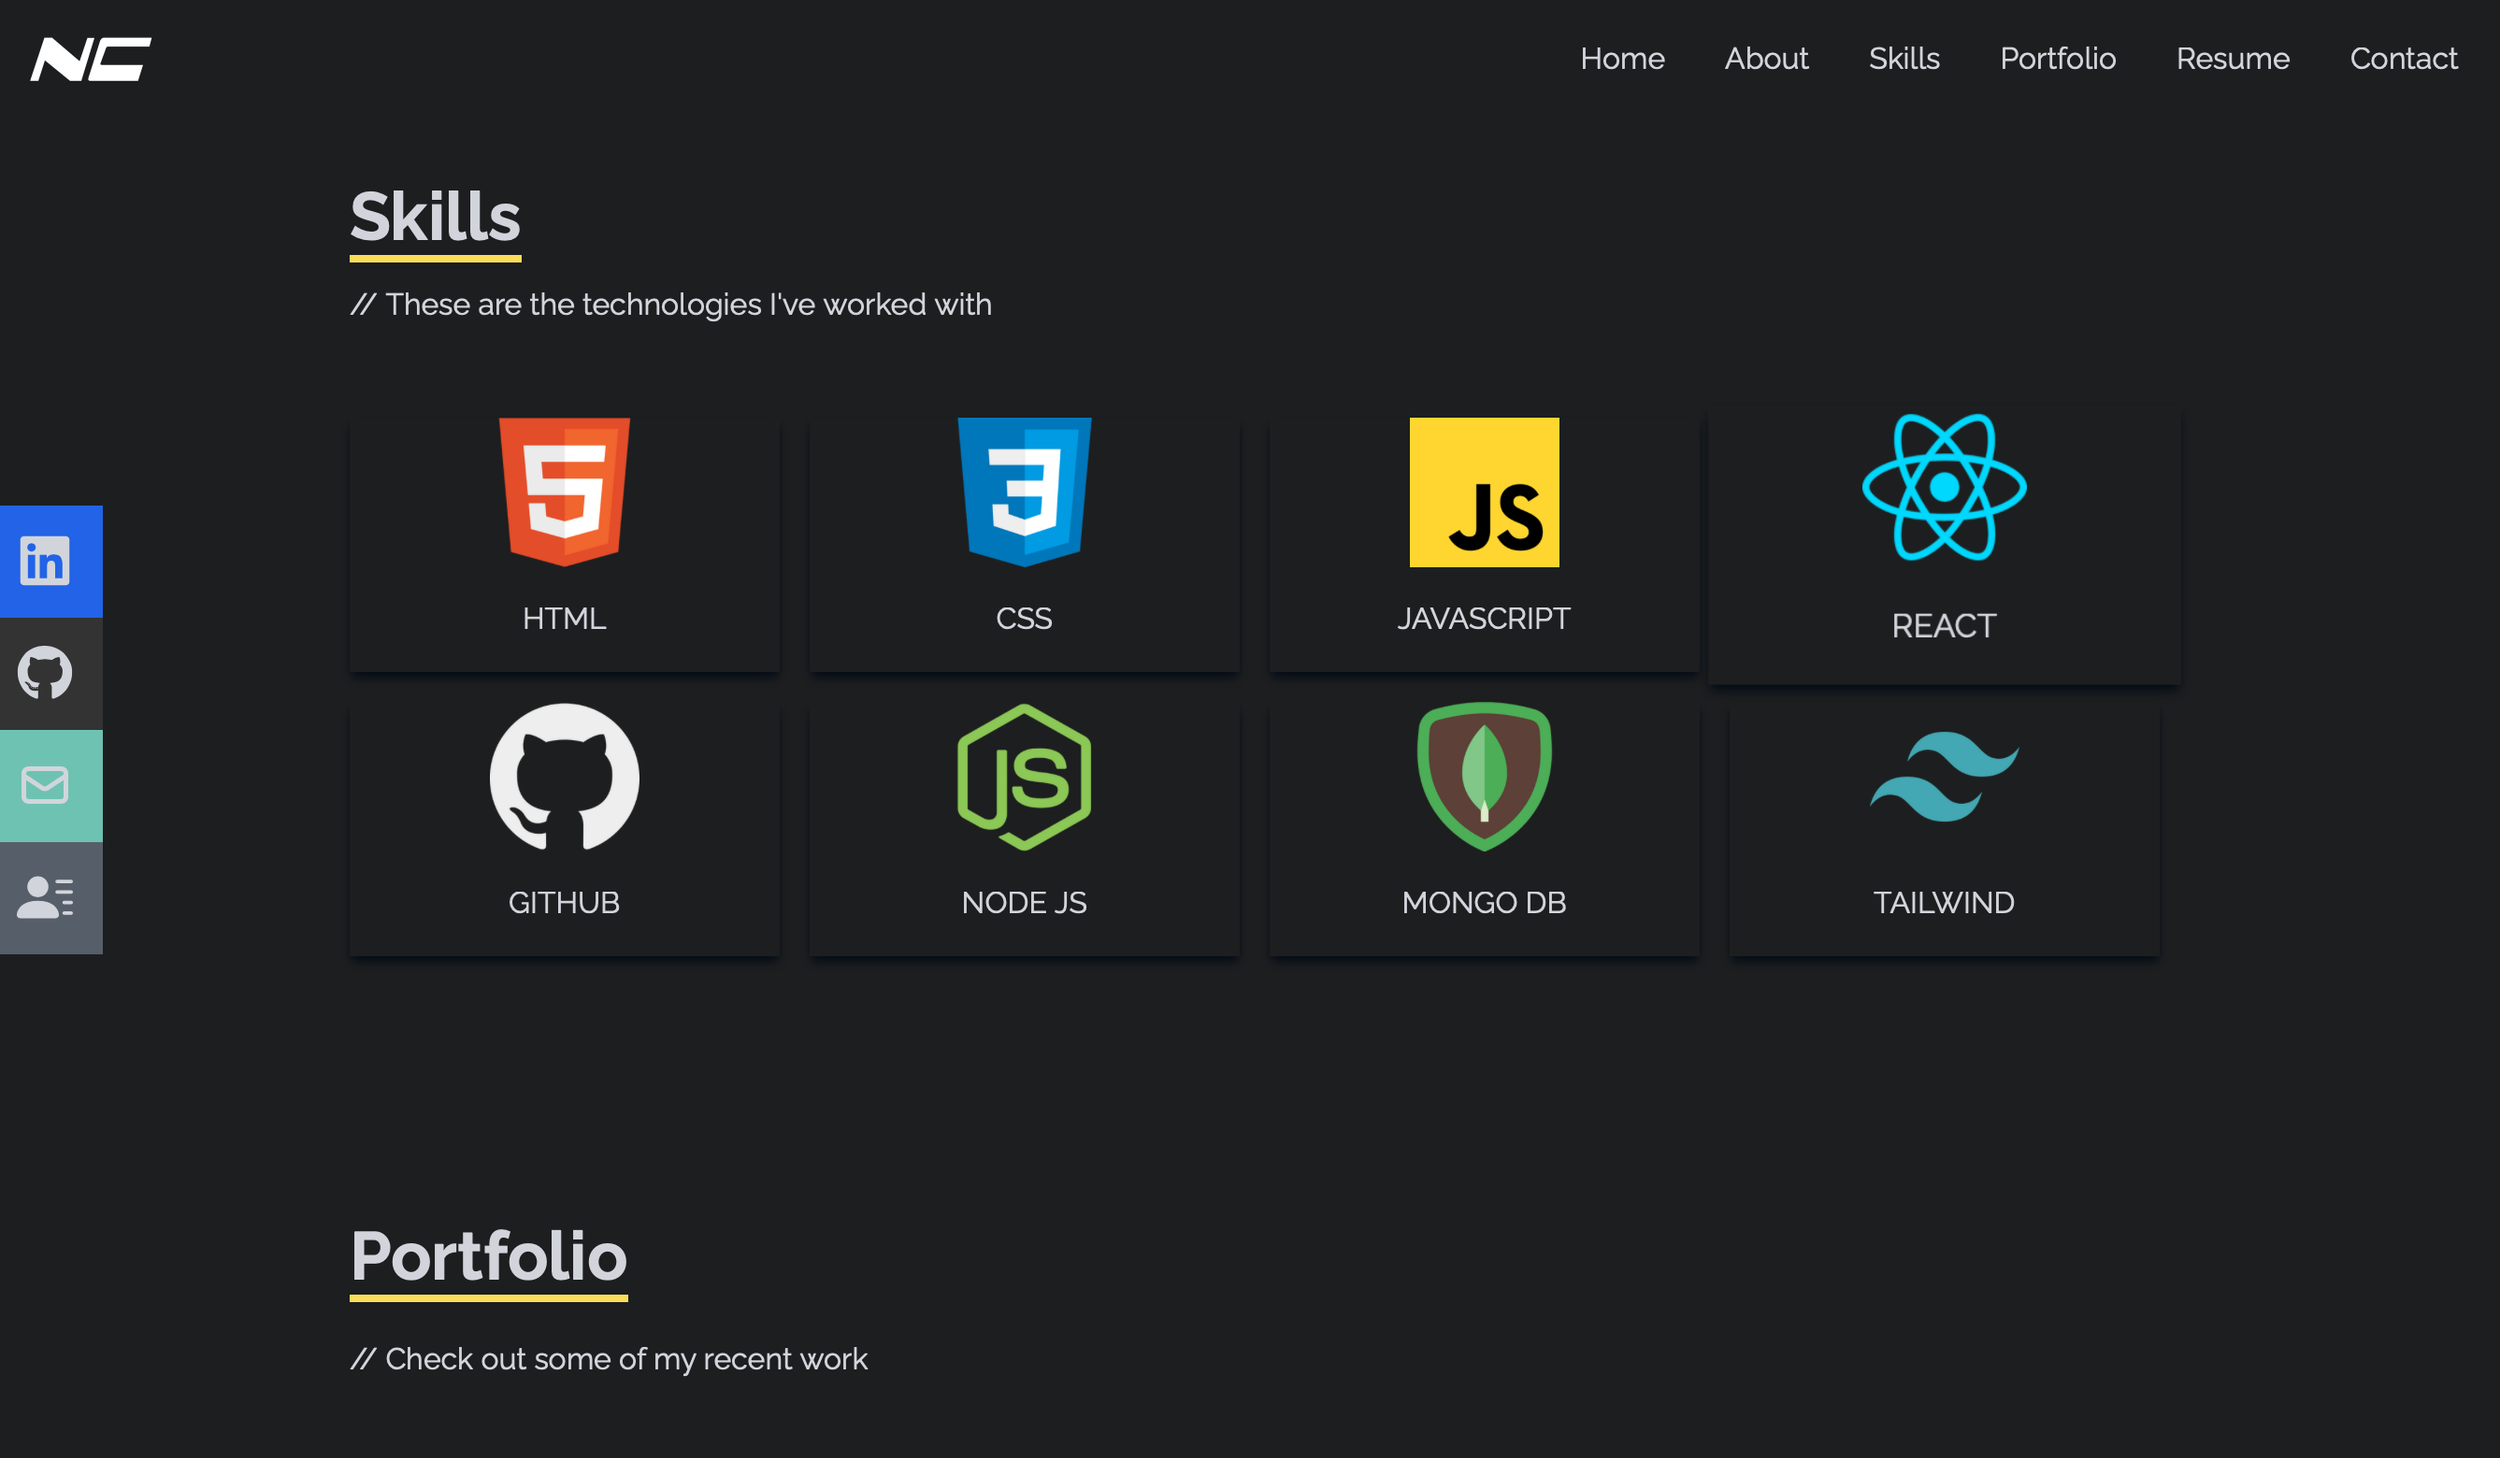The width and height of the screenshot is (2500, 1458).
Task: Click the React atom icon
Action: pyautogui.click(x=1944, y=487)
